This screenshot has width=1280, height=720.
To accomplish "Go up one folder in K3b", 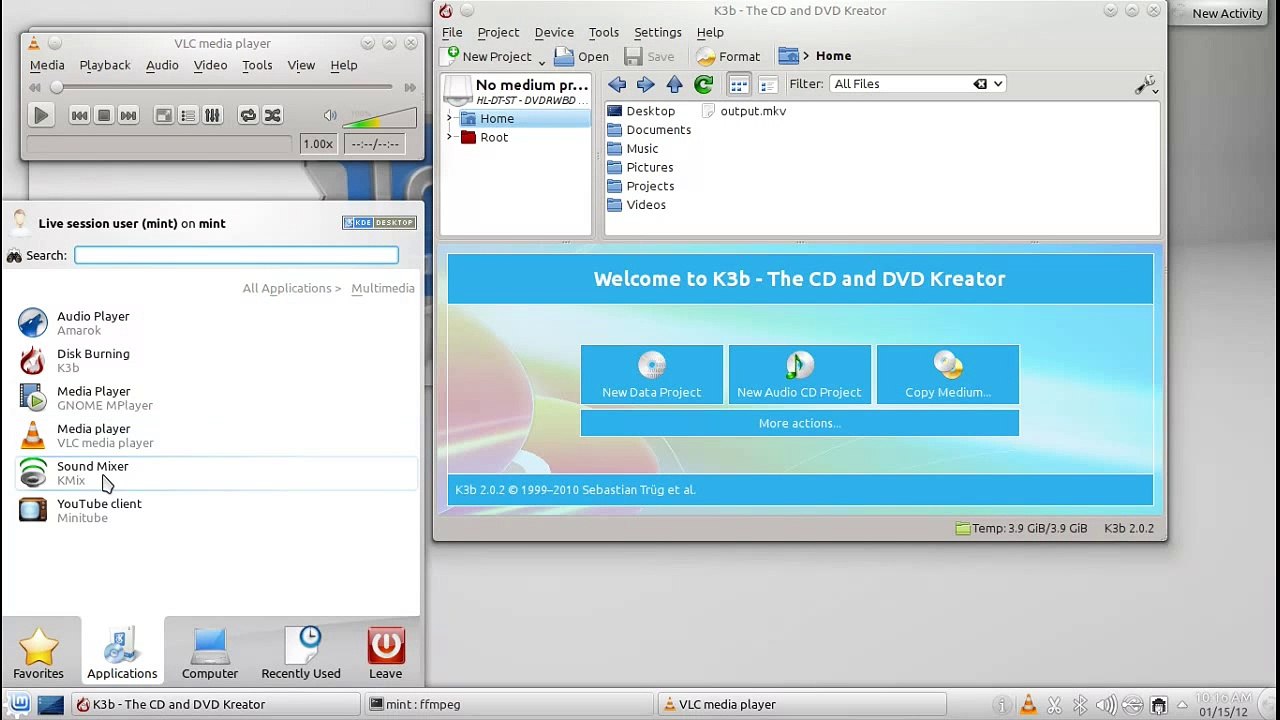I will click(x=674, y=85).
